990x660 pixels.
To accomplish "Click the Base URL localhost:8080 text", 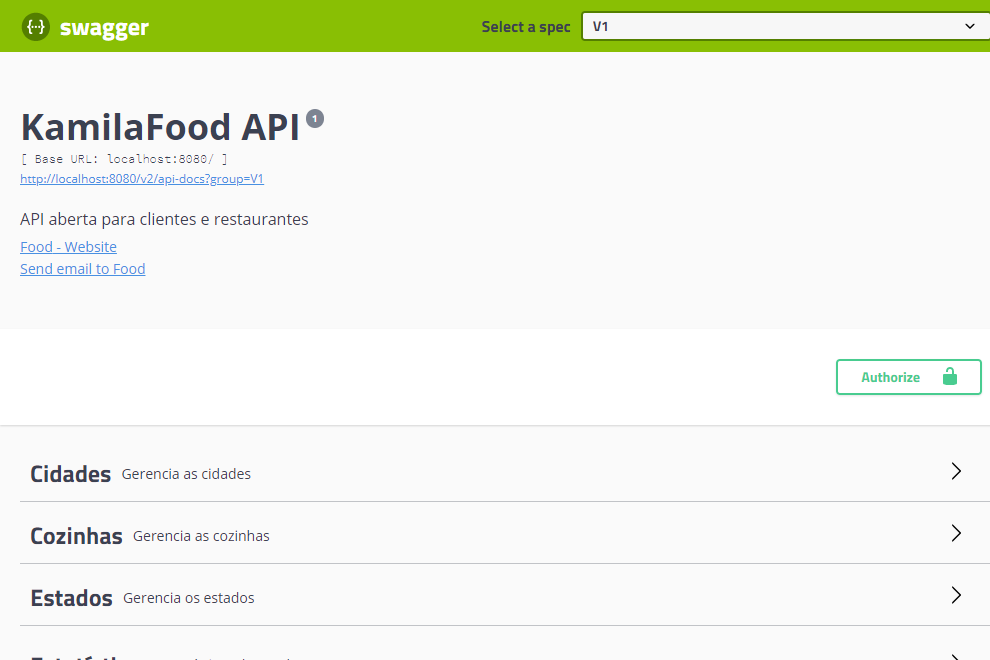I will point(124,159).
